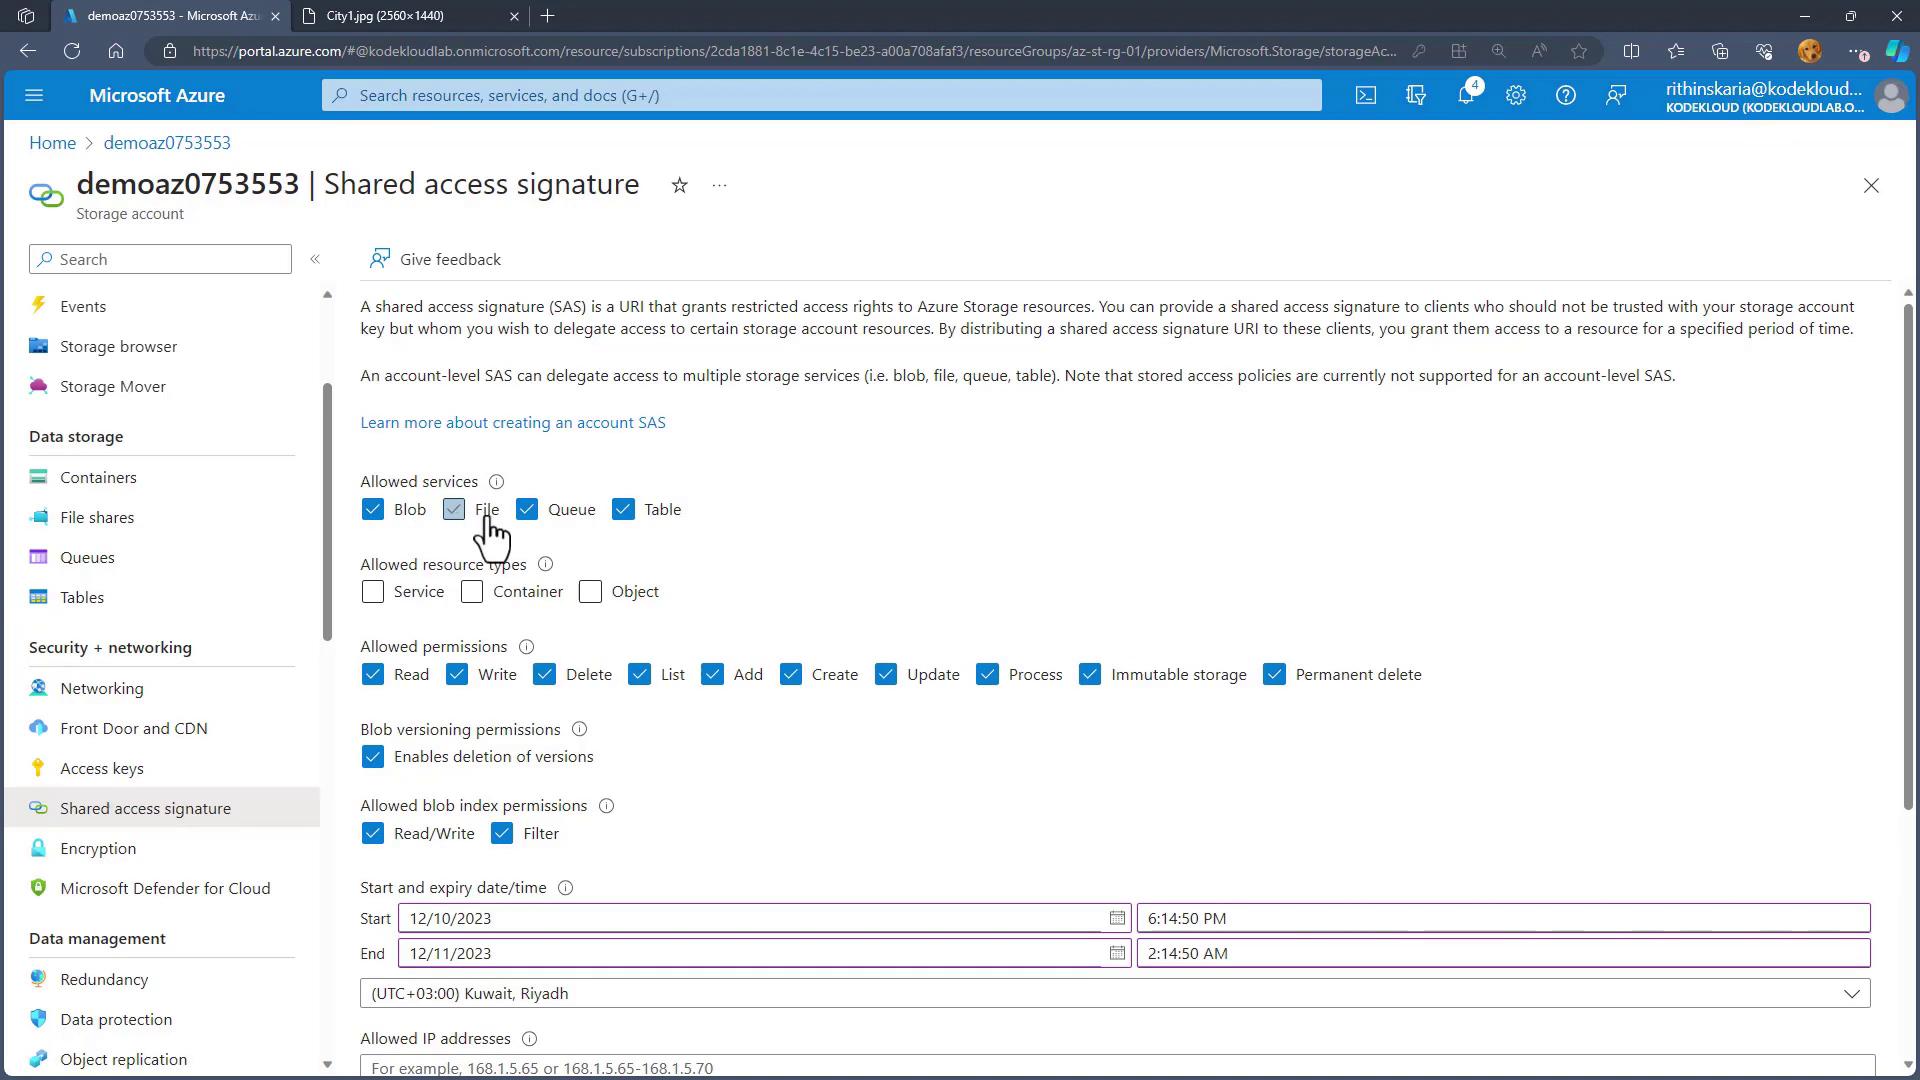Image resolution: width=1920 pixels, height=1080 pixels.
Task: Open the Azure portal hamburger menu
Action: click(x=34, y=95)
